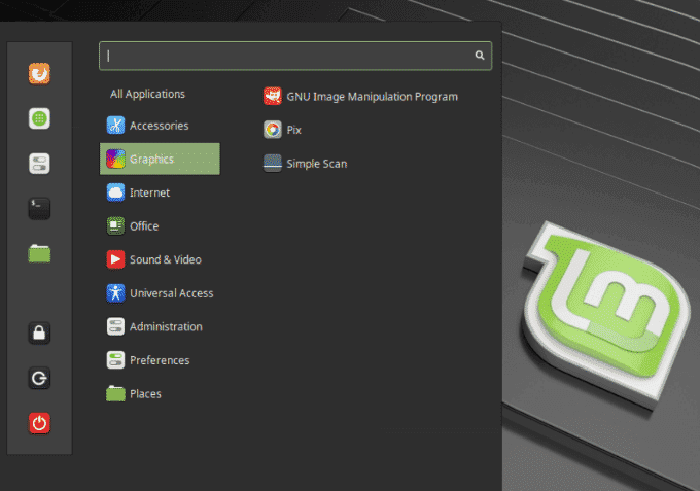Open Software Manager green grid icon
Viewport: 700px width, 491px height.
pos(39,119)
